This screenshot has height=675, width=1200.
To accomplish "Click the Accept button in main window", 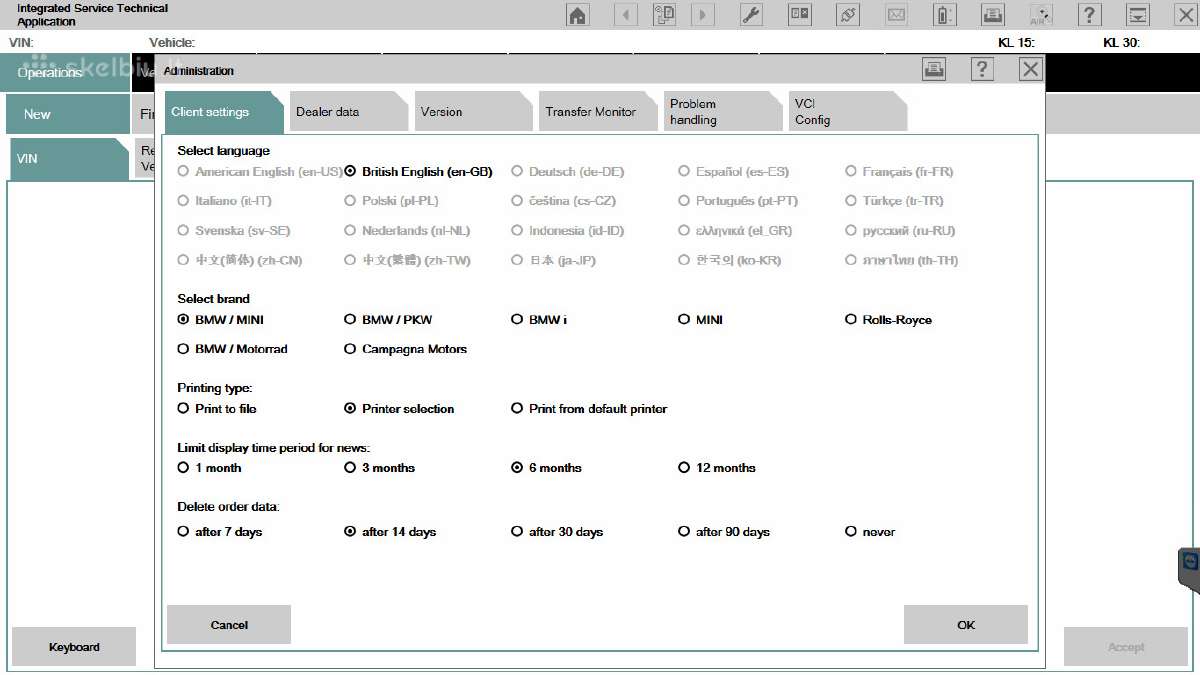I will point(1126,647).
